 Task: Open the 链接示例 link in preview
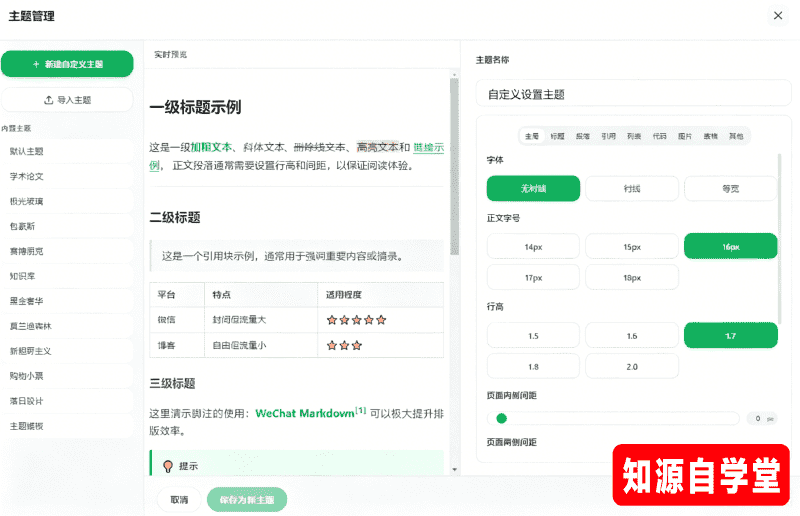point(429,148)
